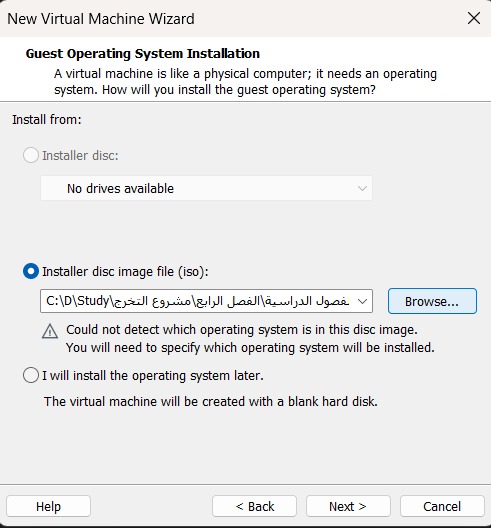Screen dimensions: 491x528
Task: Click the install later option label
Action: coord(153,375)
